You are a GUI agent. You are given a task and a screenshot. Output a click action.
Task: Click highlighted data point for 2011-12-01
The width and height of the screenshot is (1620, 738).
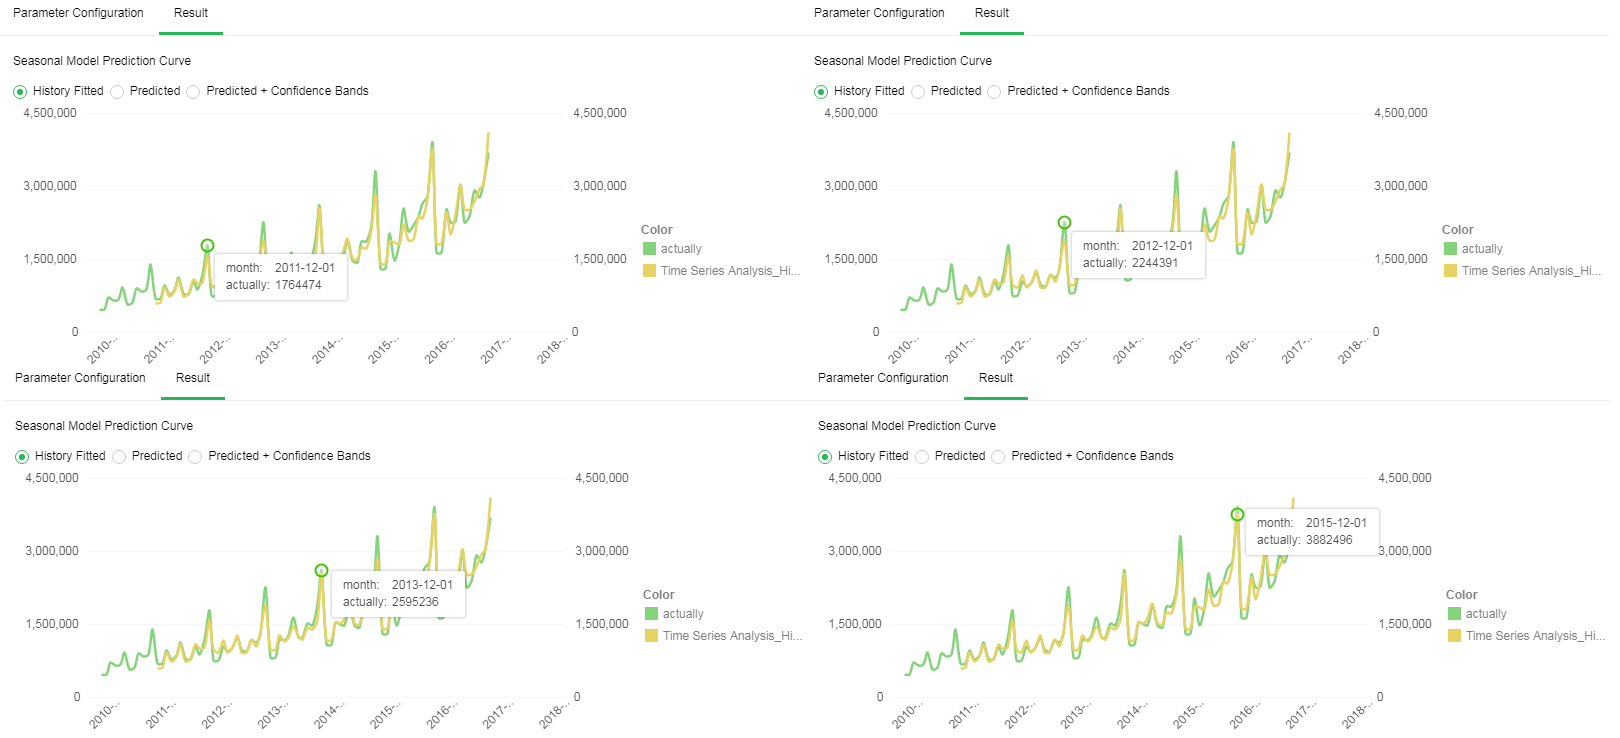[x=207, y=245]
